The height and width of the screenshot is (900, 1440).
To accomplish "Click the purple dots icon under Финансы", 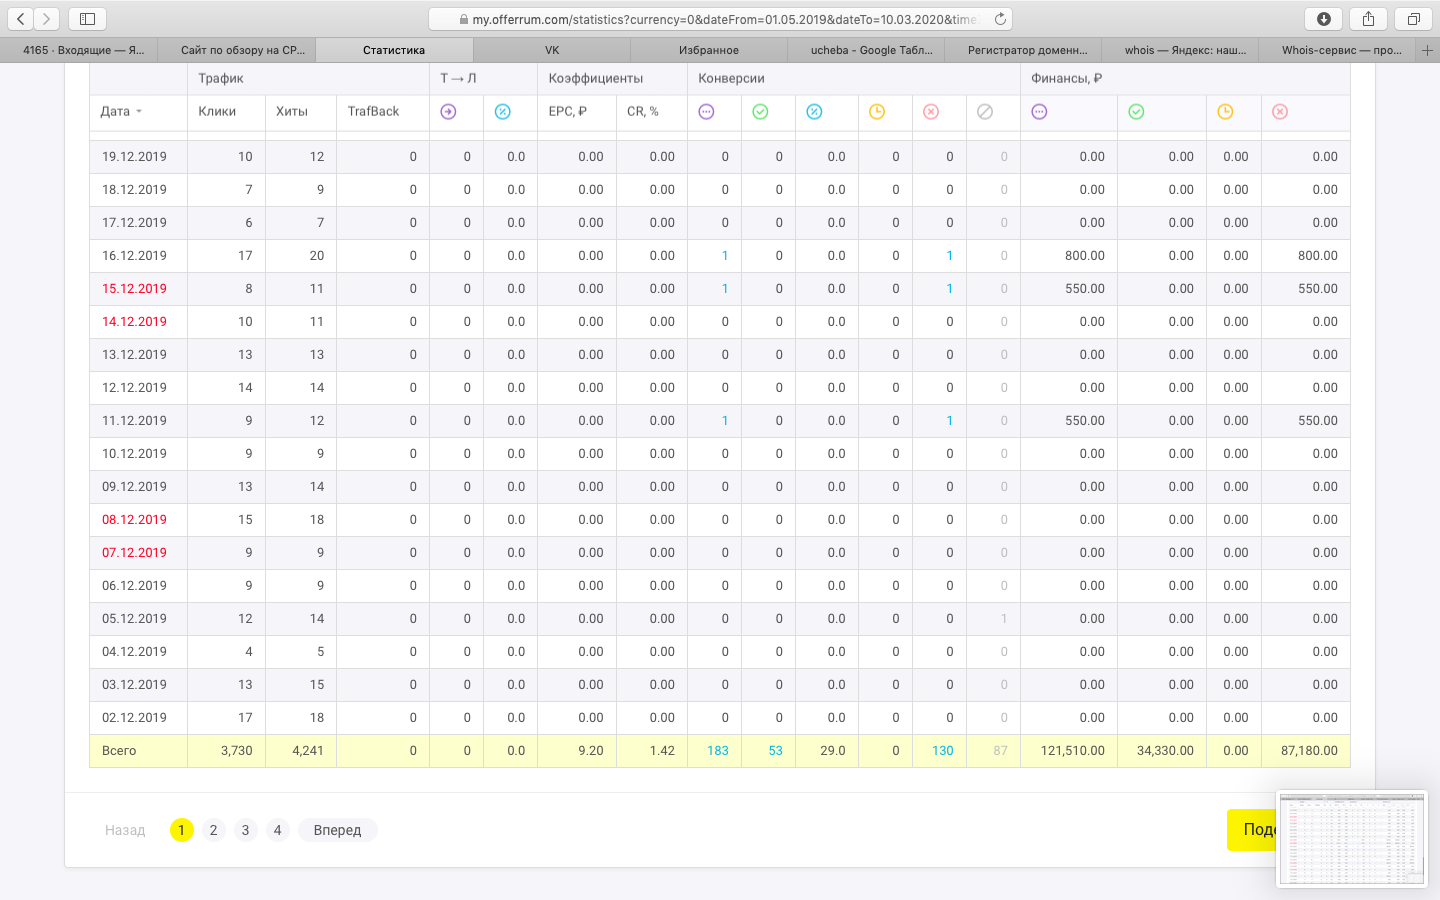I will (1039, 112).
